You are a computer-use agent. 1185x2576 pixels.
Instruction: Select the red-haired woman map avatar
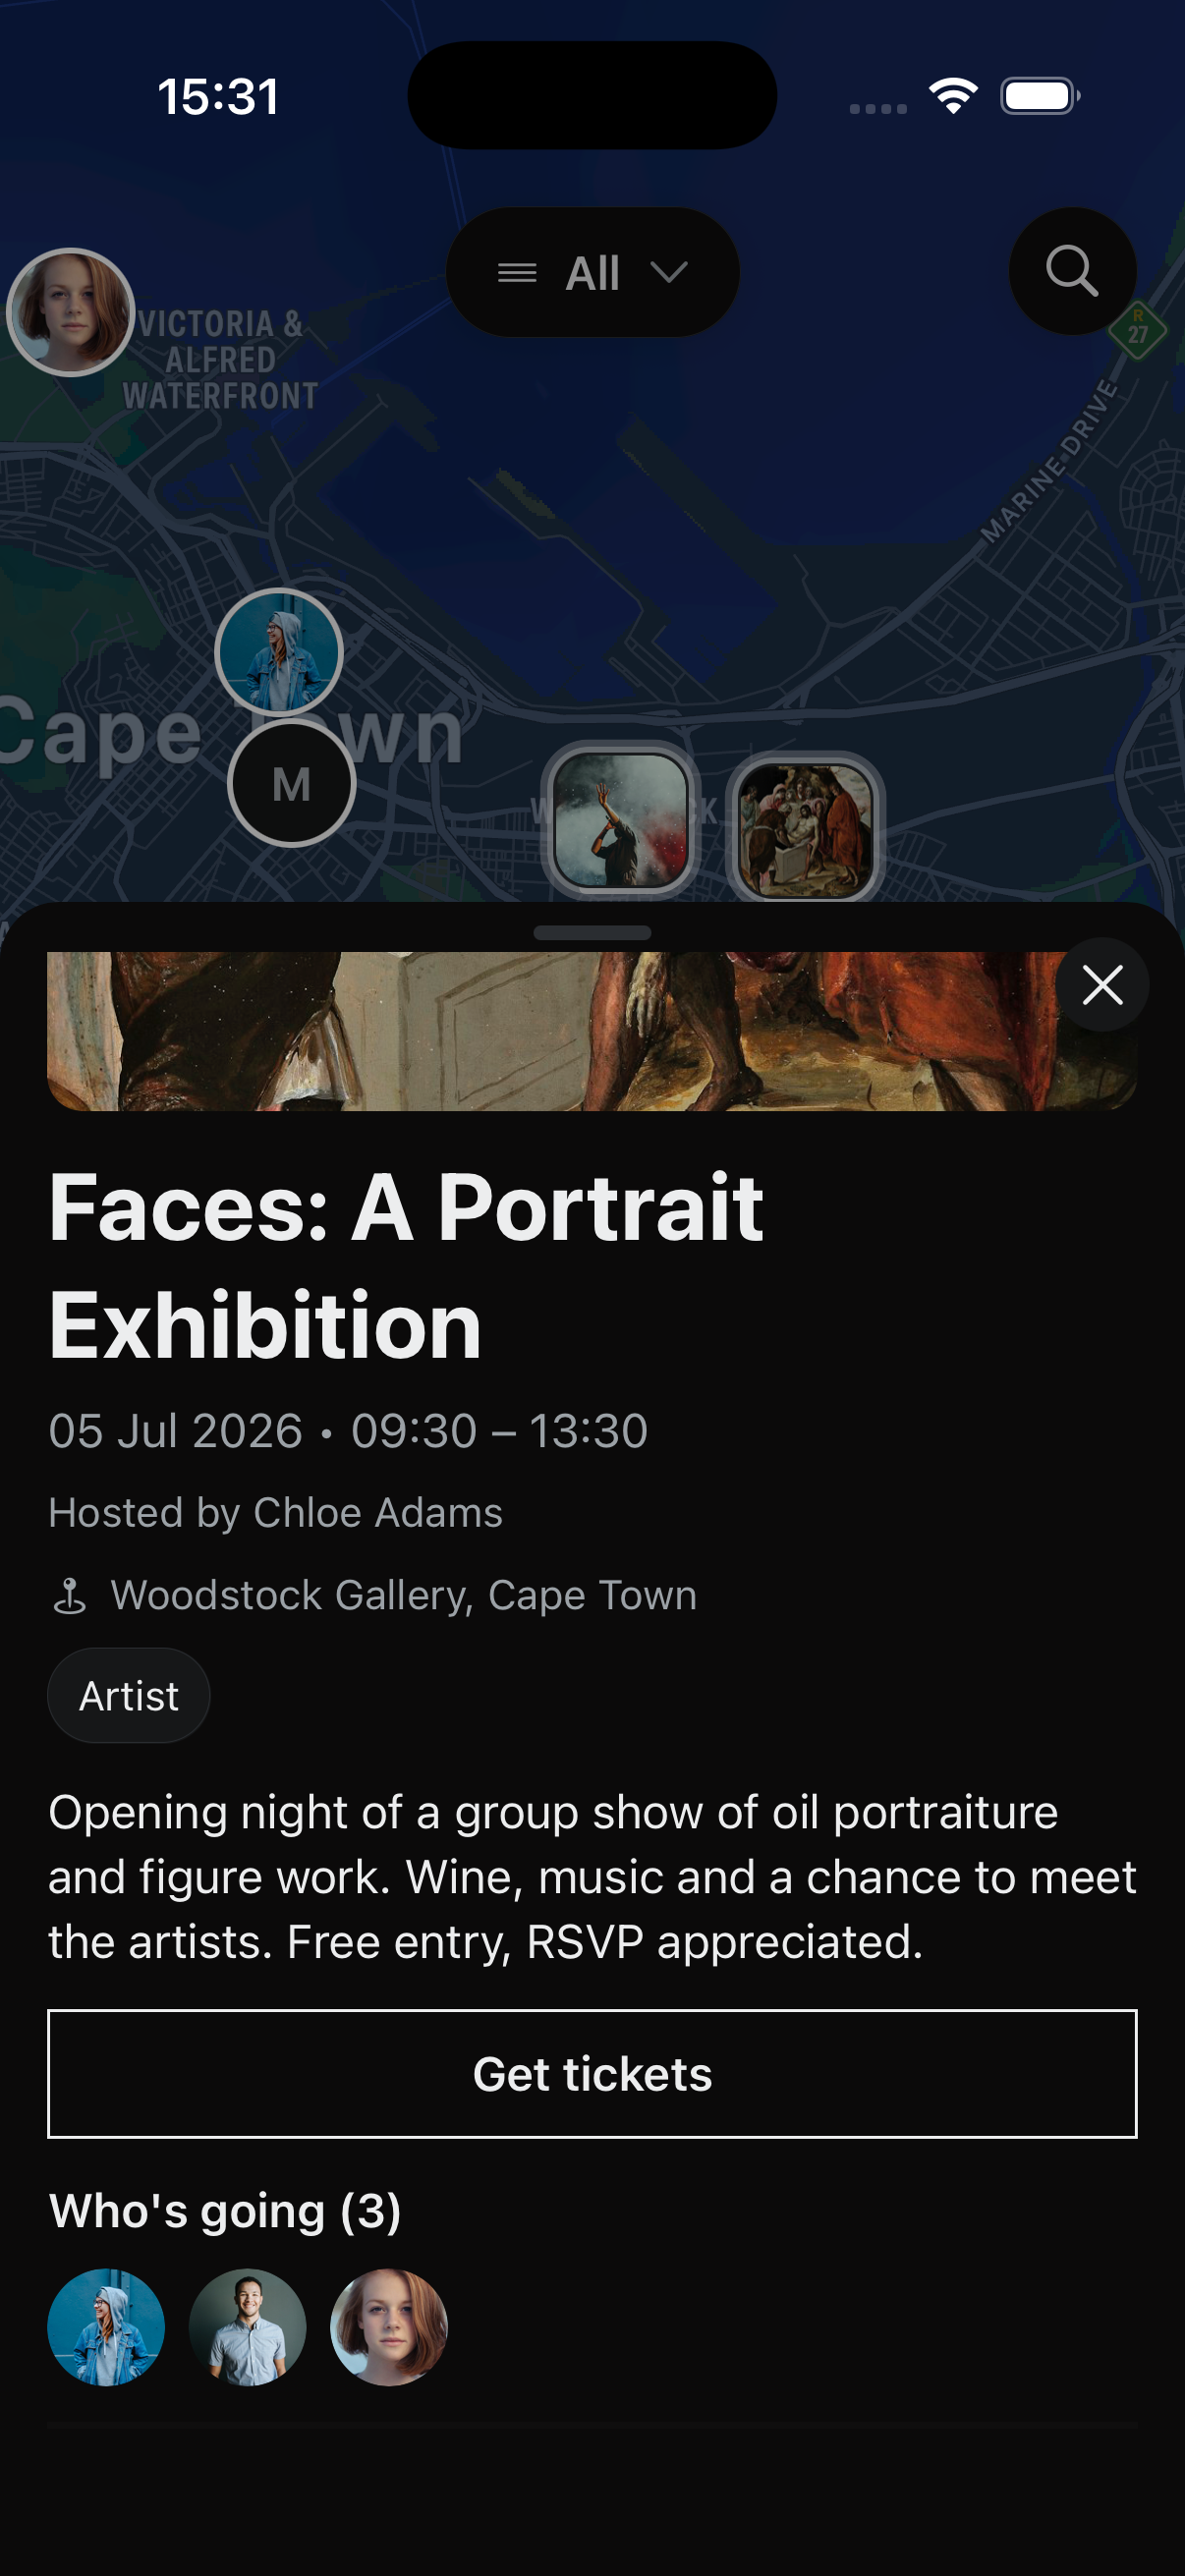click(x=70, y=312)
